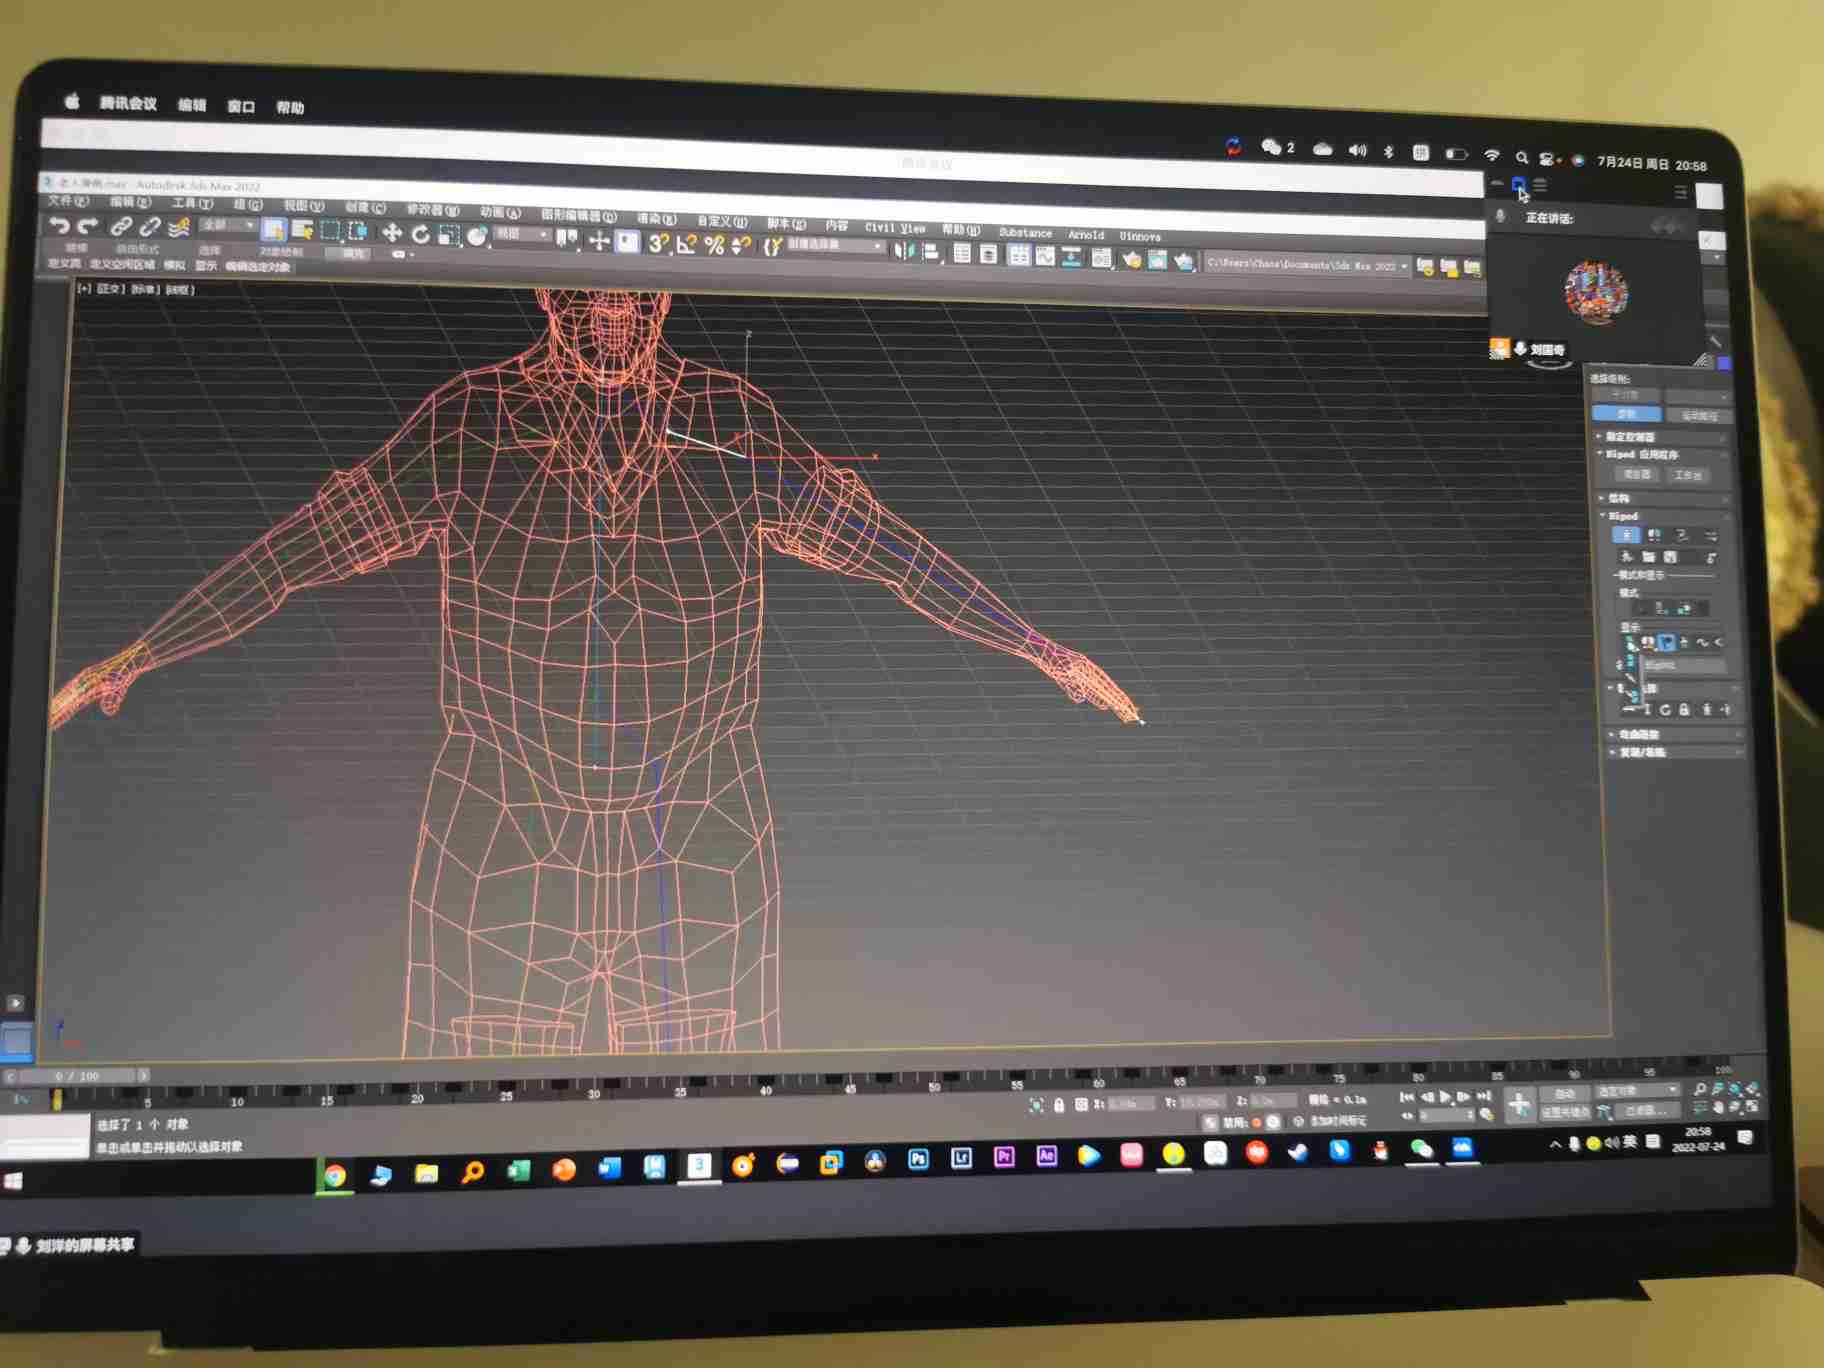Expand the Biped rollout header
The image size is (1824, 1368).
1665,516
